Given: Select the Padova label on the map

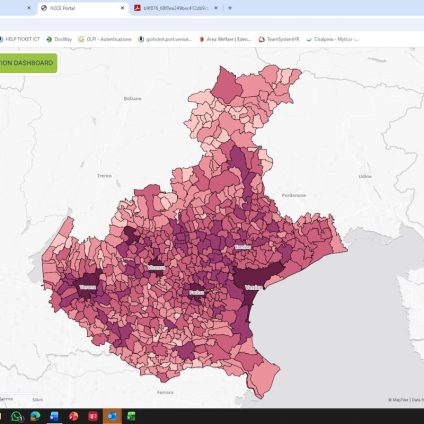Looking at the screenshot, I should click(196, 292).
